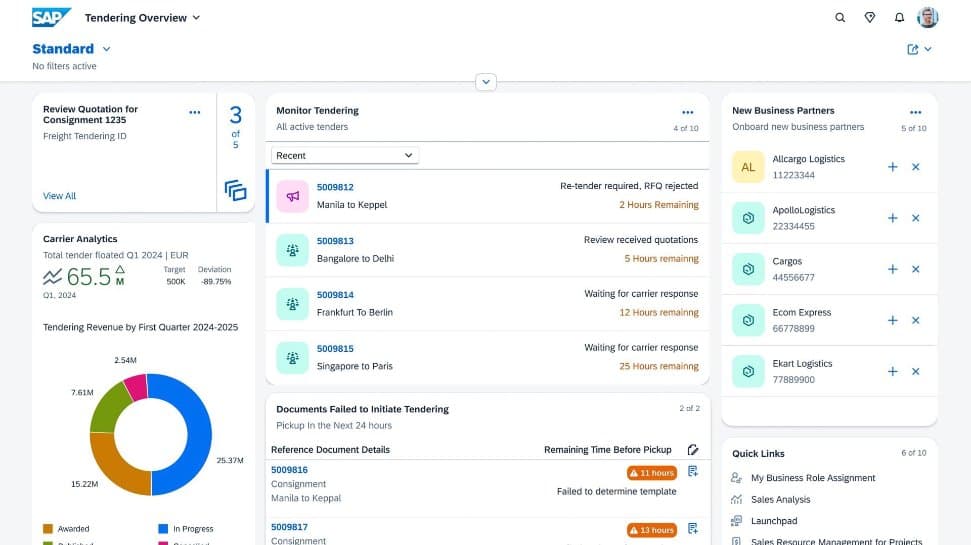Open New Business Partners overflow menu
This screenshot has height=545, width=971.
(x=915, y=112)
